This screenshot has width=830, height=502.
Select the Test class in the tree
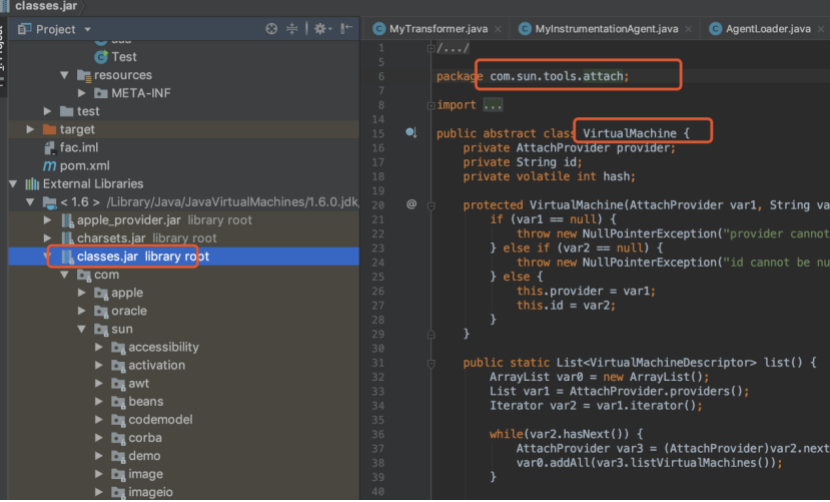coord(123,57)
